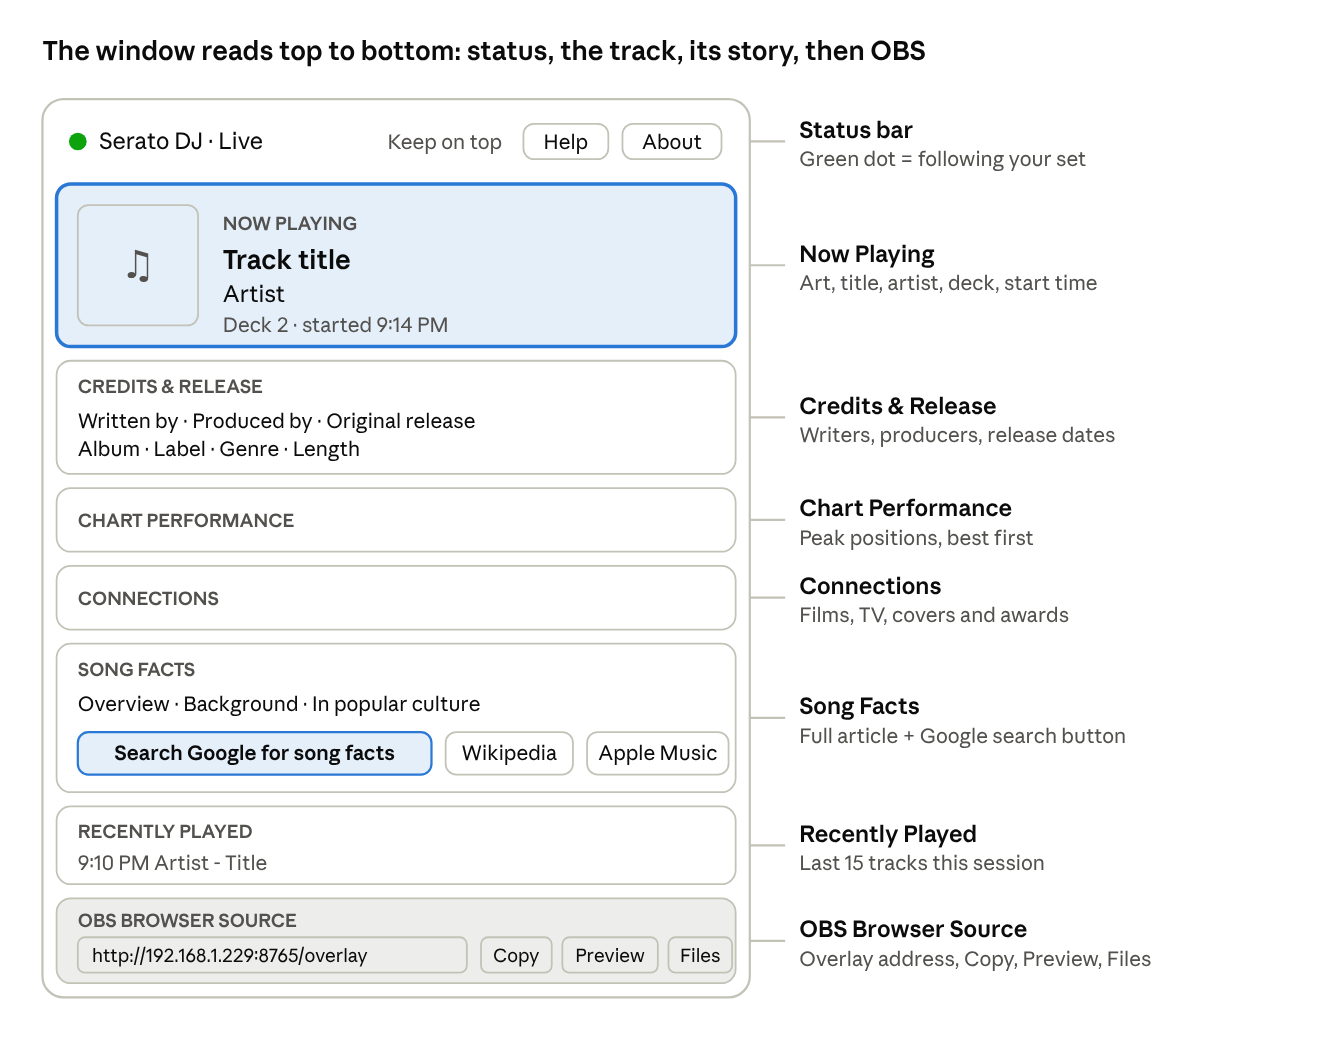Click Peak positions, best first text
Screen dimensions: 1344x1052
(x=916, y=538)
